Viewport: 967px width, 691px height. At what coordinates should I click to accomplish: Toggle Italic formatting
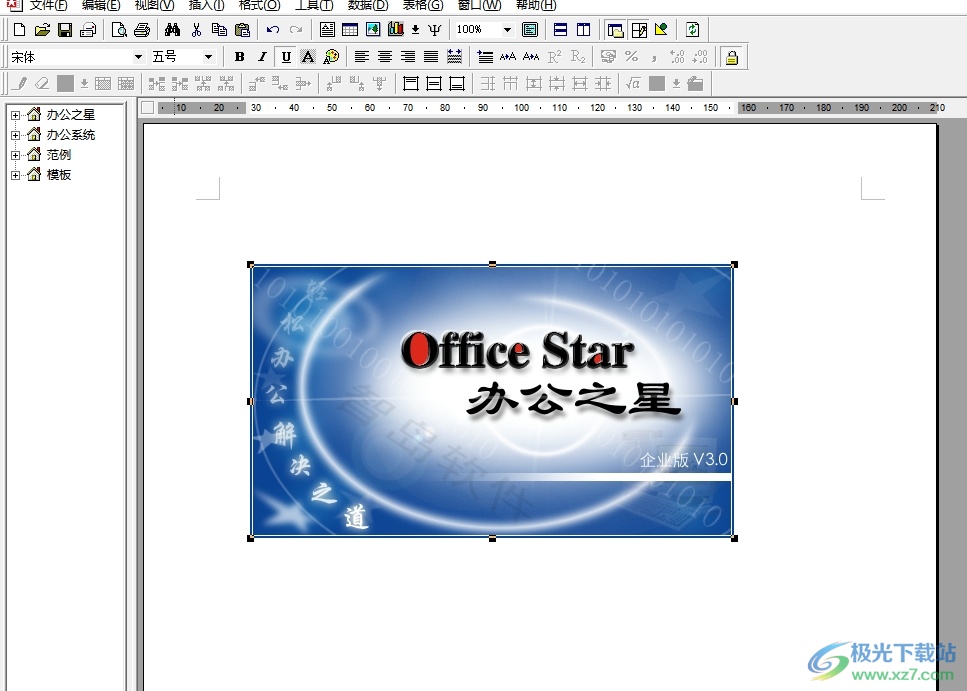pos(263,57)
